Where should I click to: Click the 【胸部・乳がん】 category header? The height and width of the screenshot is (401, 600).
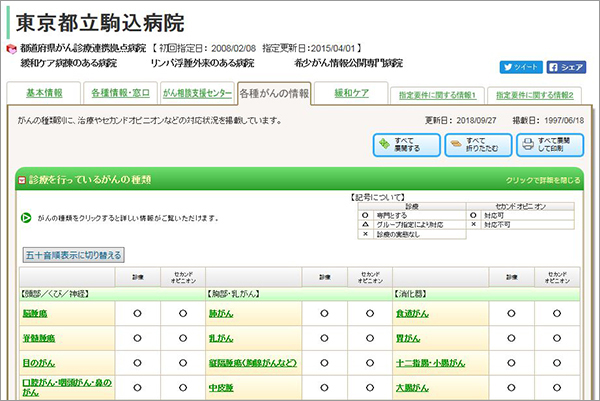[x=233, y=294]
